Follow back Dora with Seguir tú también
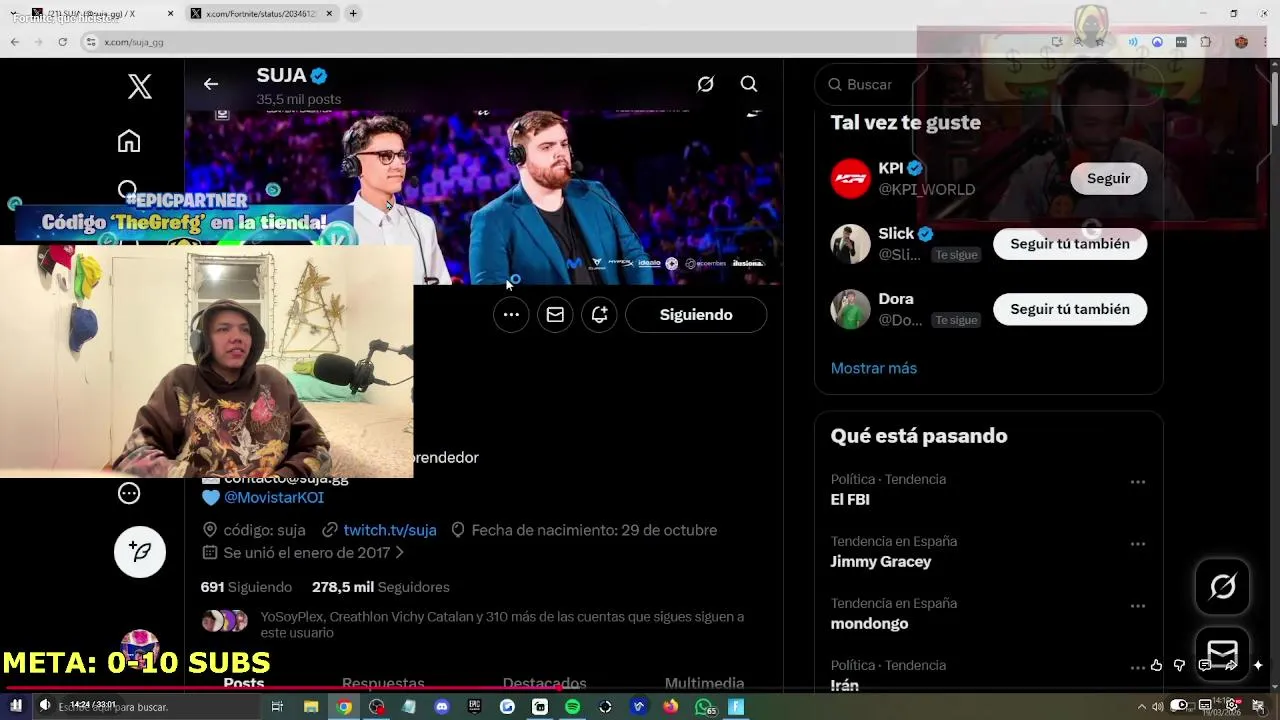Image resolution: width=1280 pixels, height=720 pixels. tap(1070, 309)
